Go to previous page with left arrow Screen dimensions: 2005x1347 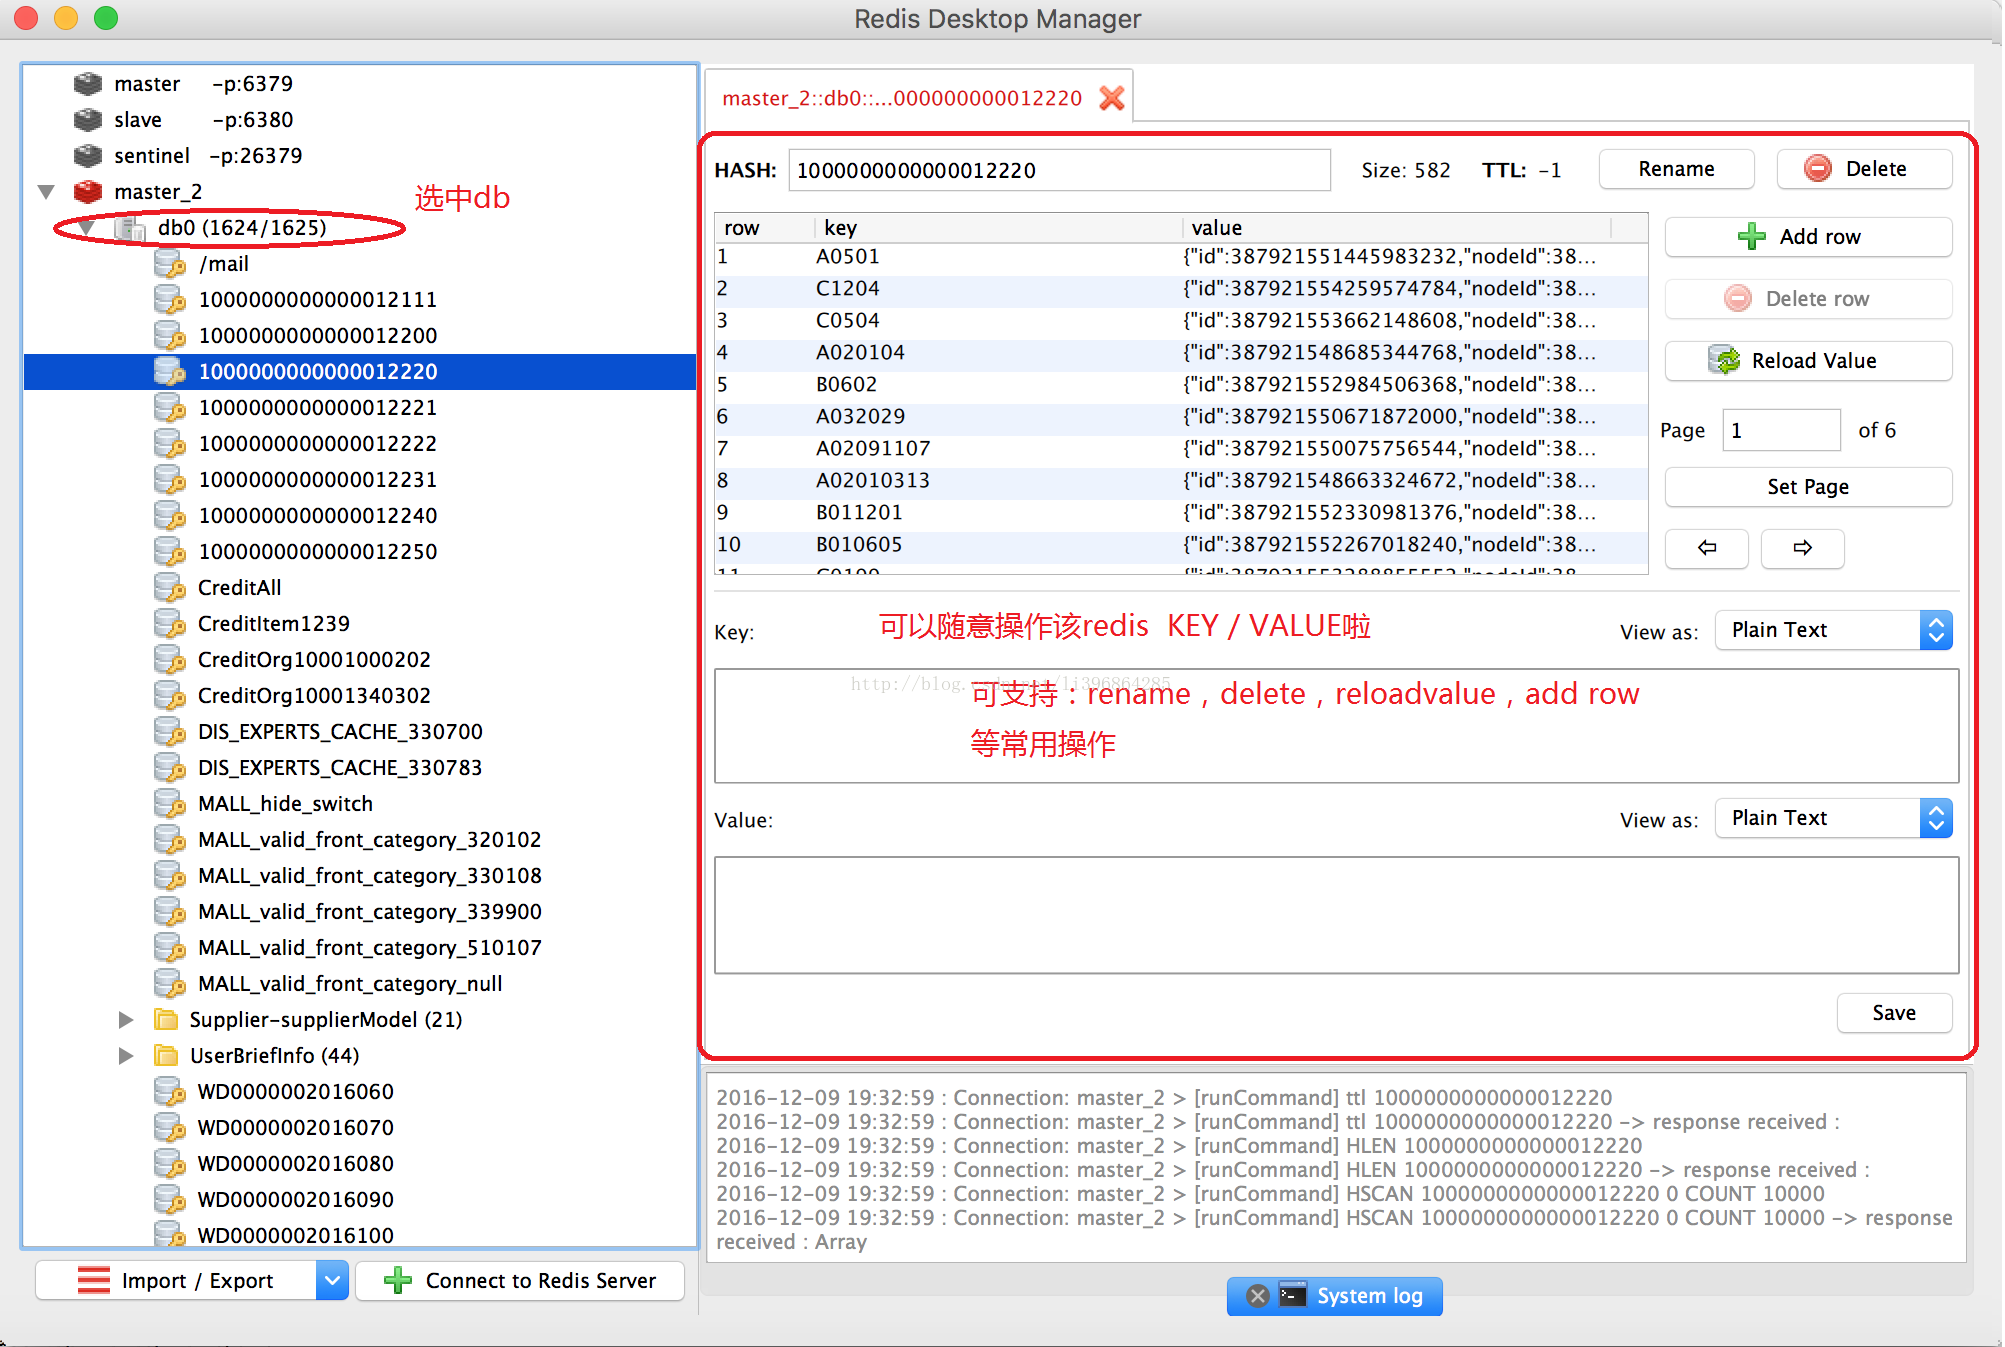[x=1706, y=548]
